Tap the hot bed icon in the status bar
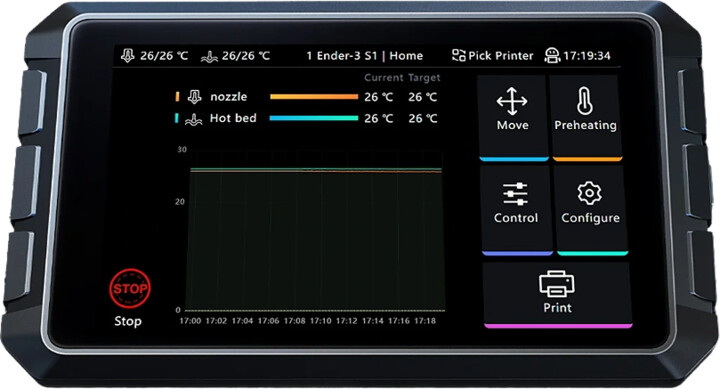 (209, 56)
